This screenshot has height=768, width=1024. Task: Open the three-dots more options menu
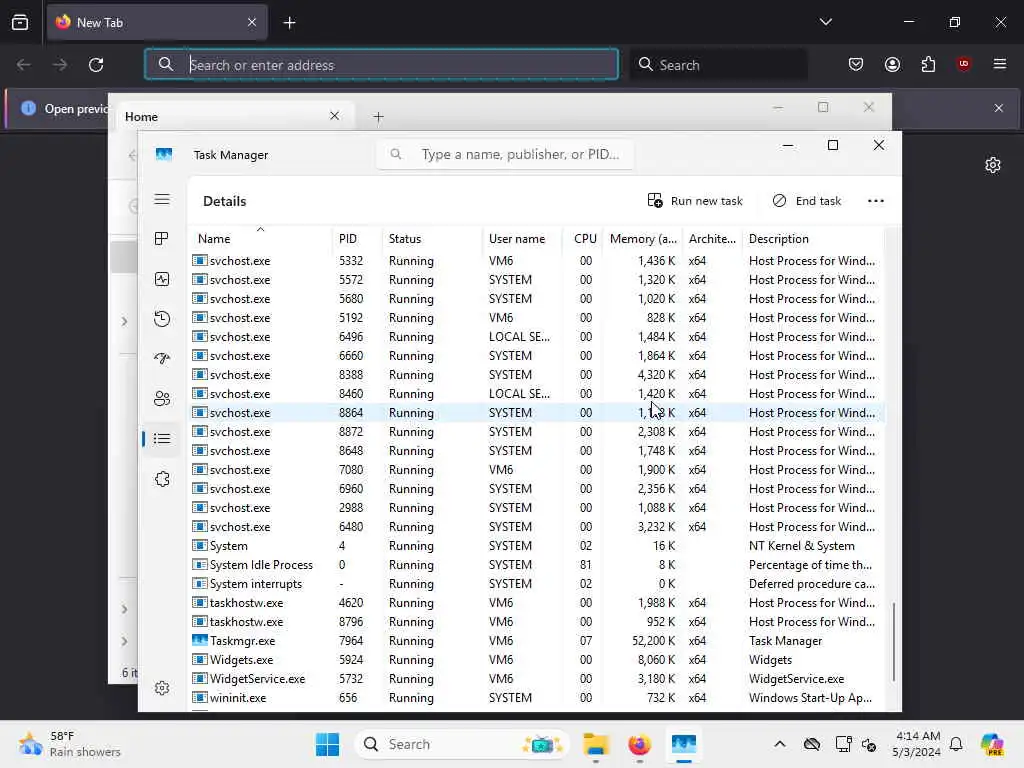(876, 201)
